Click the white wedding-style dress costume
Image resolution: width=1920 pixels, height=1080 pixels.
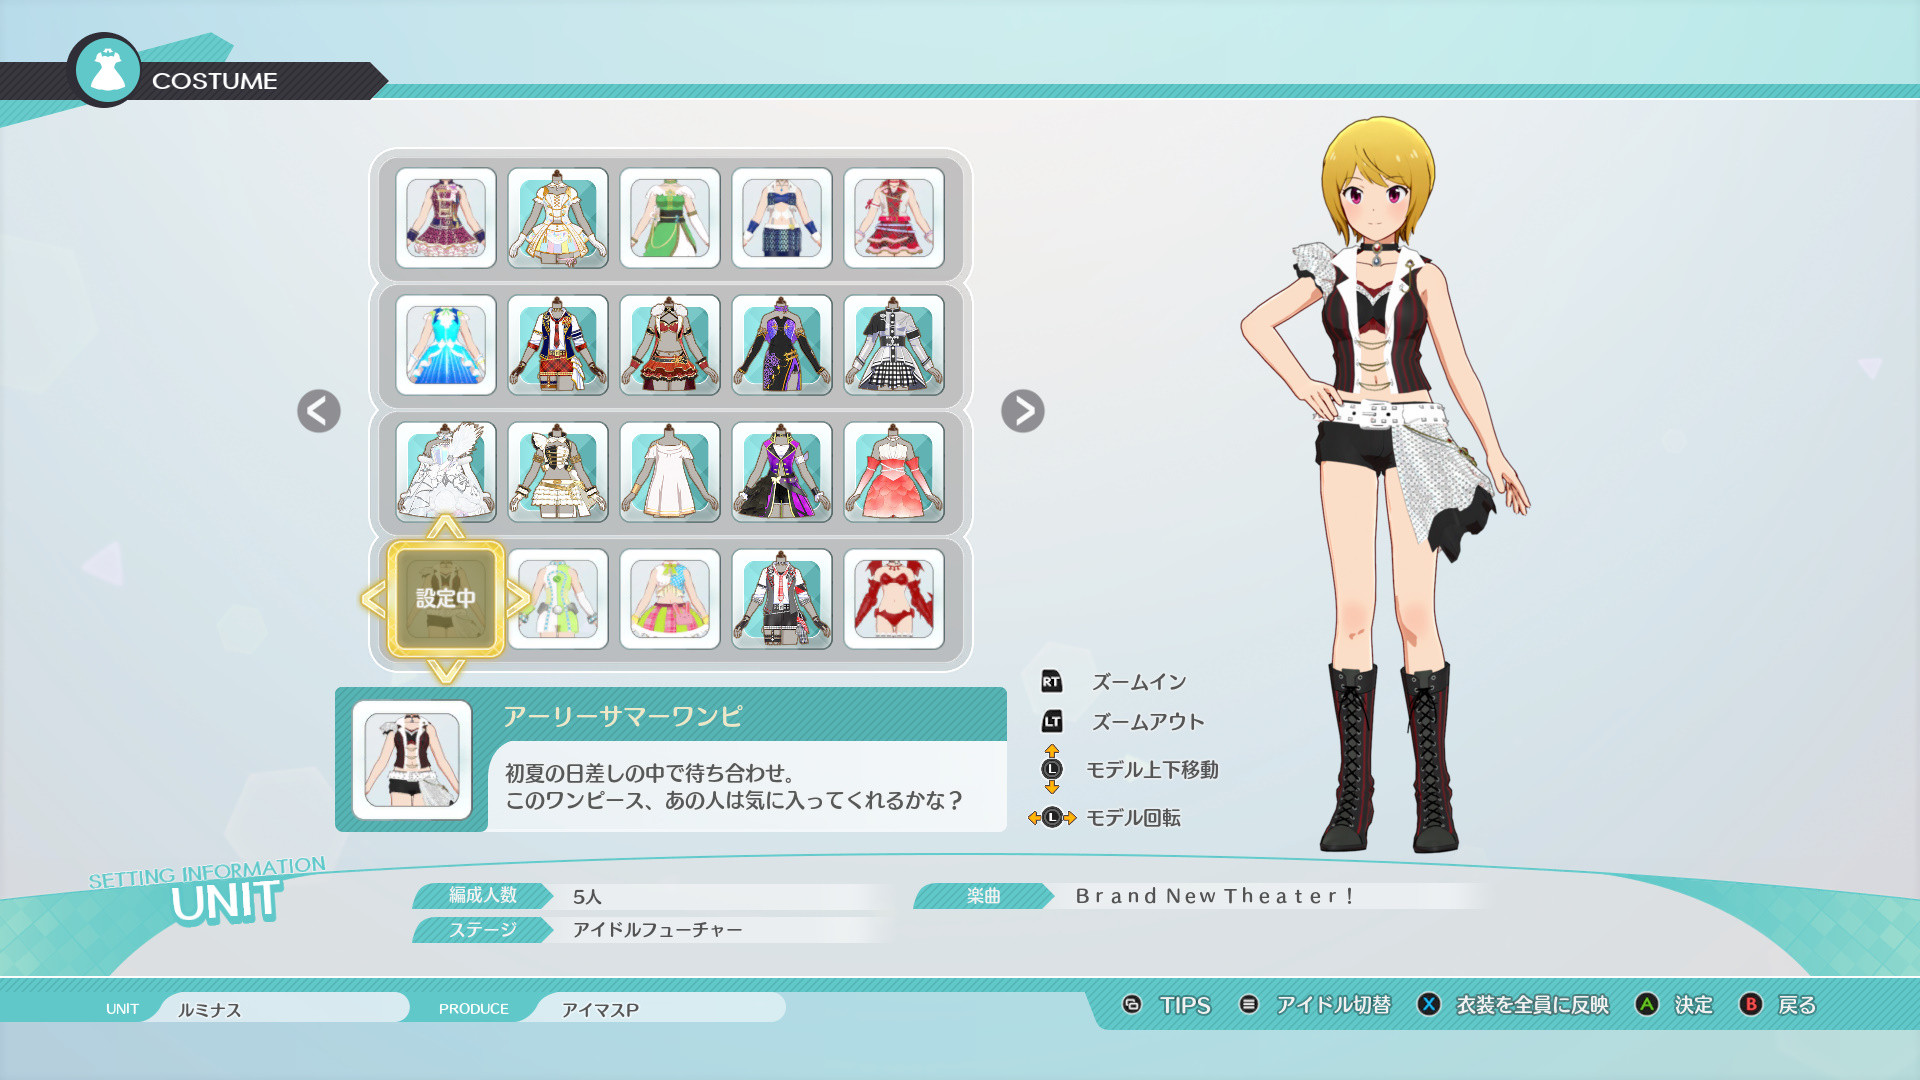[x=446, y=472]
